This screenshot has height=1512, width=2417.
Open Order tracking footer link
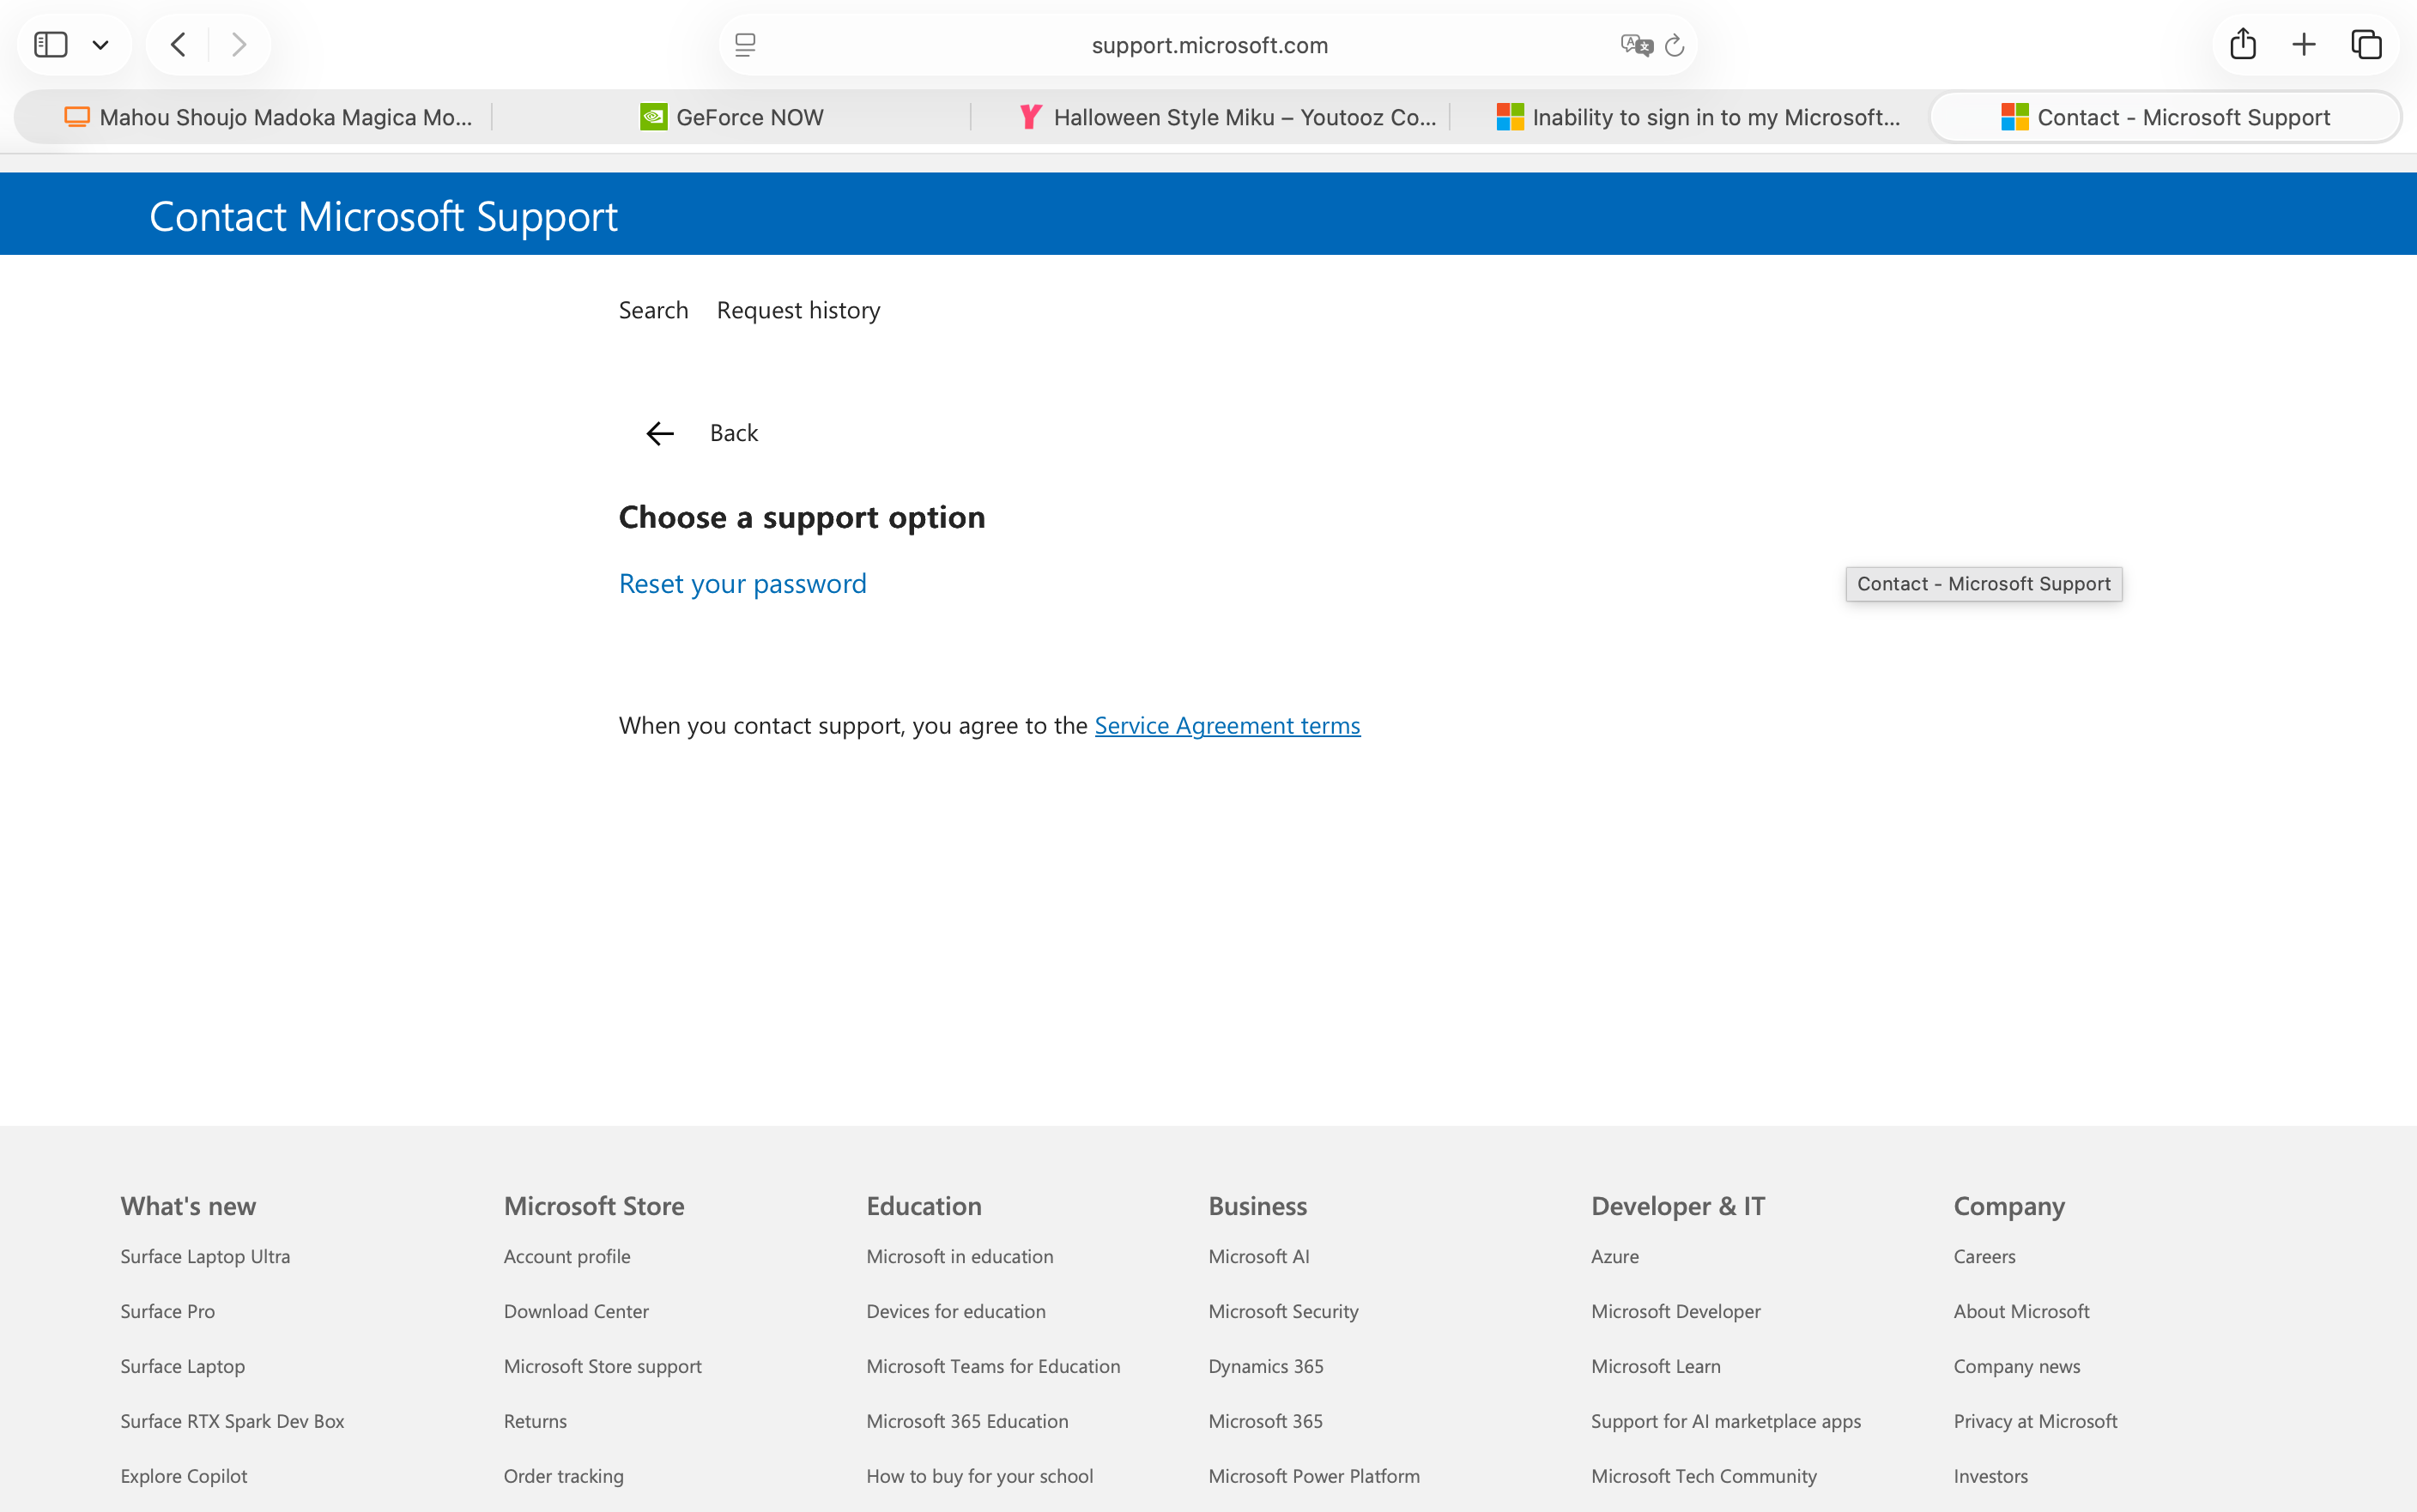[563, 1476]
